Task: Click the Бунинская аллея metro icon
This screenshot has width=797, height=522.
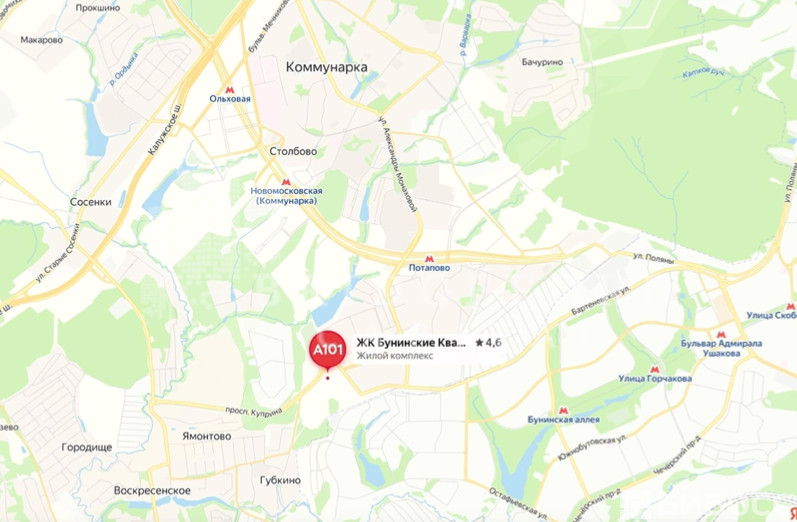Action: coord(563,411)
